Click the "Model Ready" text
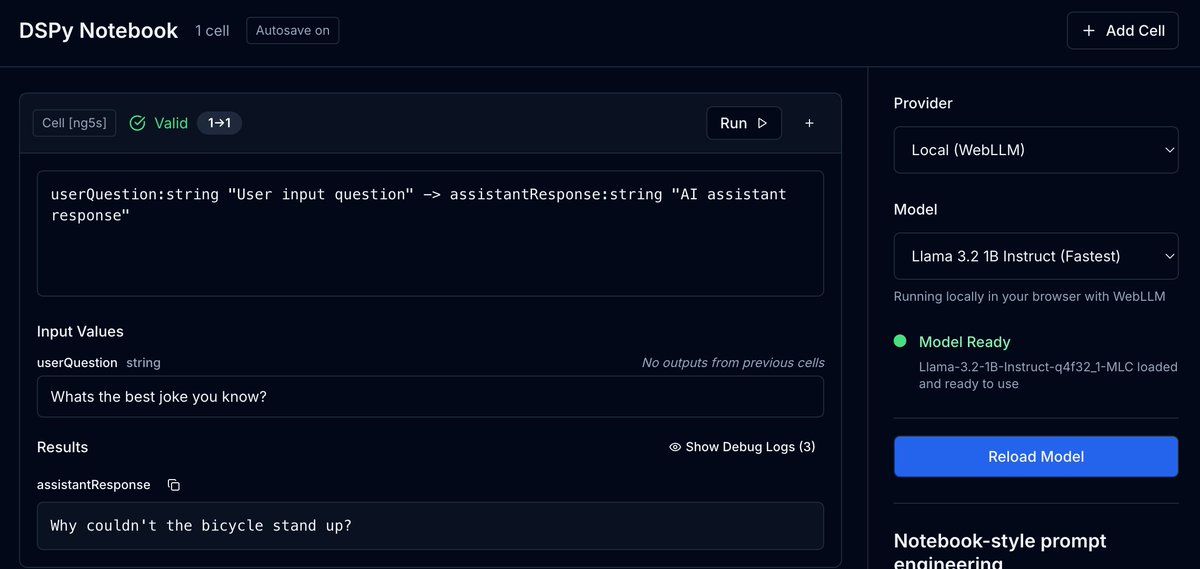This screenshot has height=569, width=1200. 964,342
